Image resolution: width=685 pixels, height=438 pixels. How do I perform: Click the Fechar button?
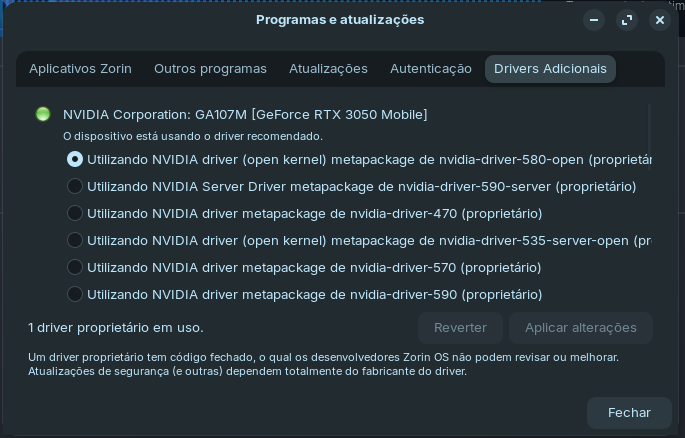pyautogui.click(x=629, y=413)
